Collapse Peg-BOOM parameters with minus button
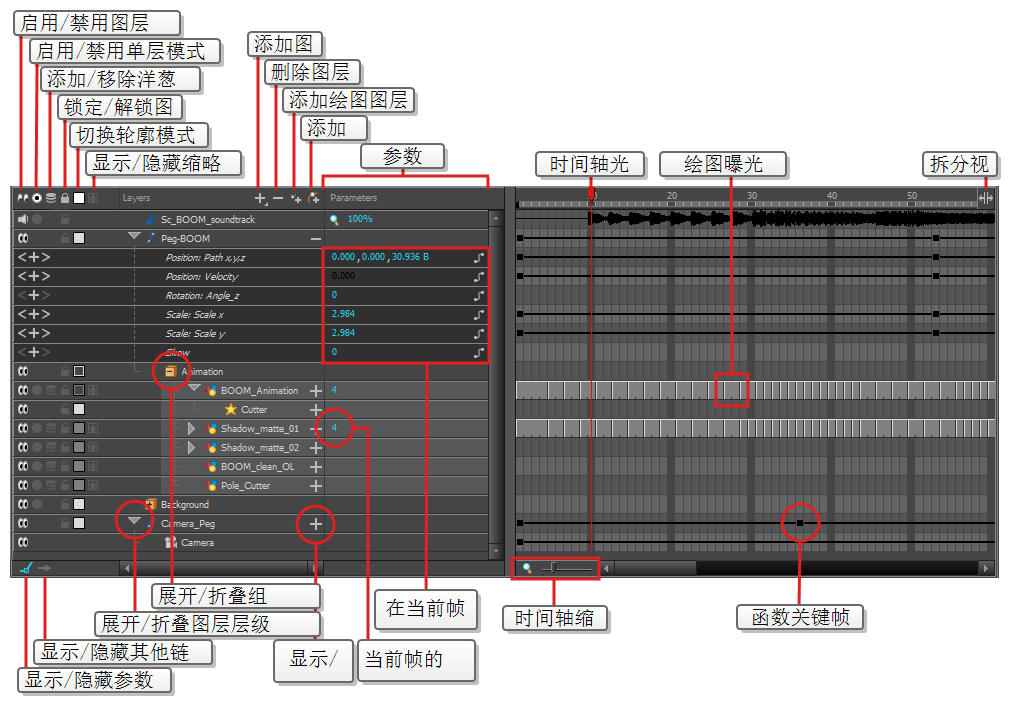 click(315, 239)
